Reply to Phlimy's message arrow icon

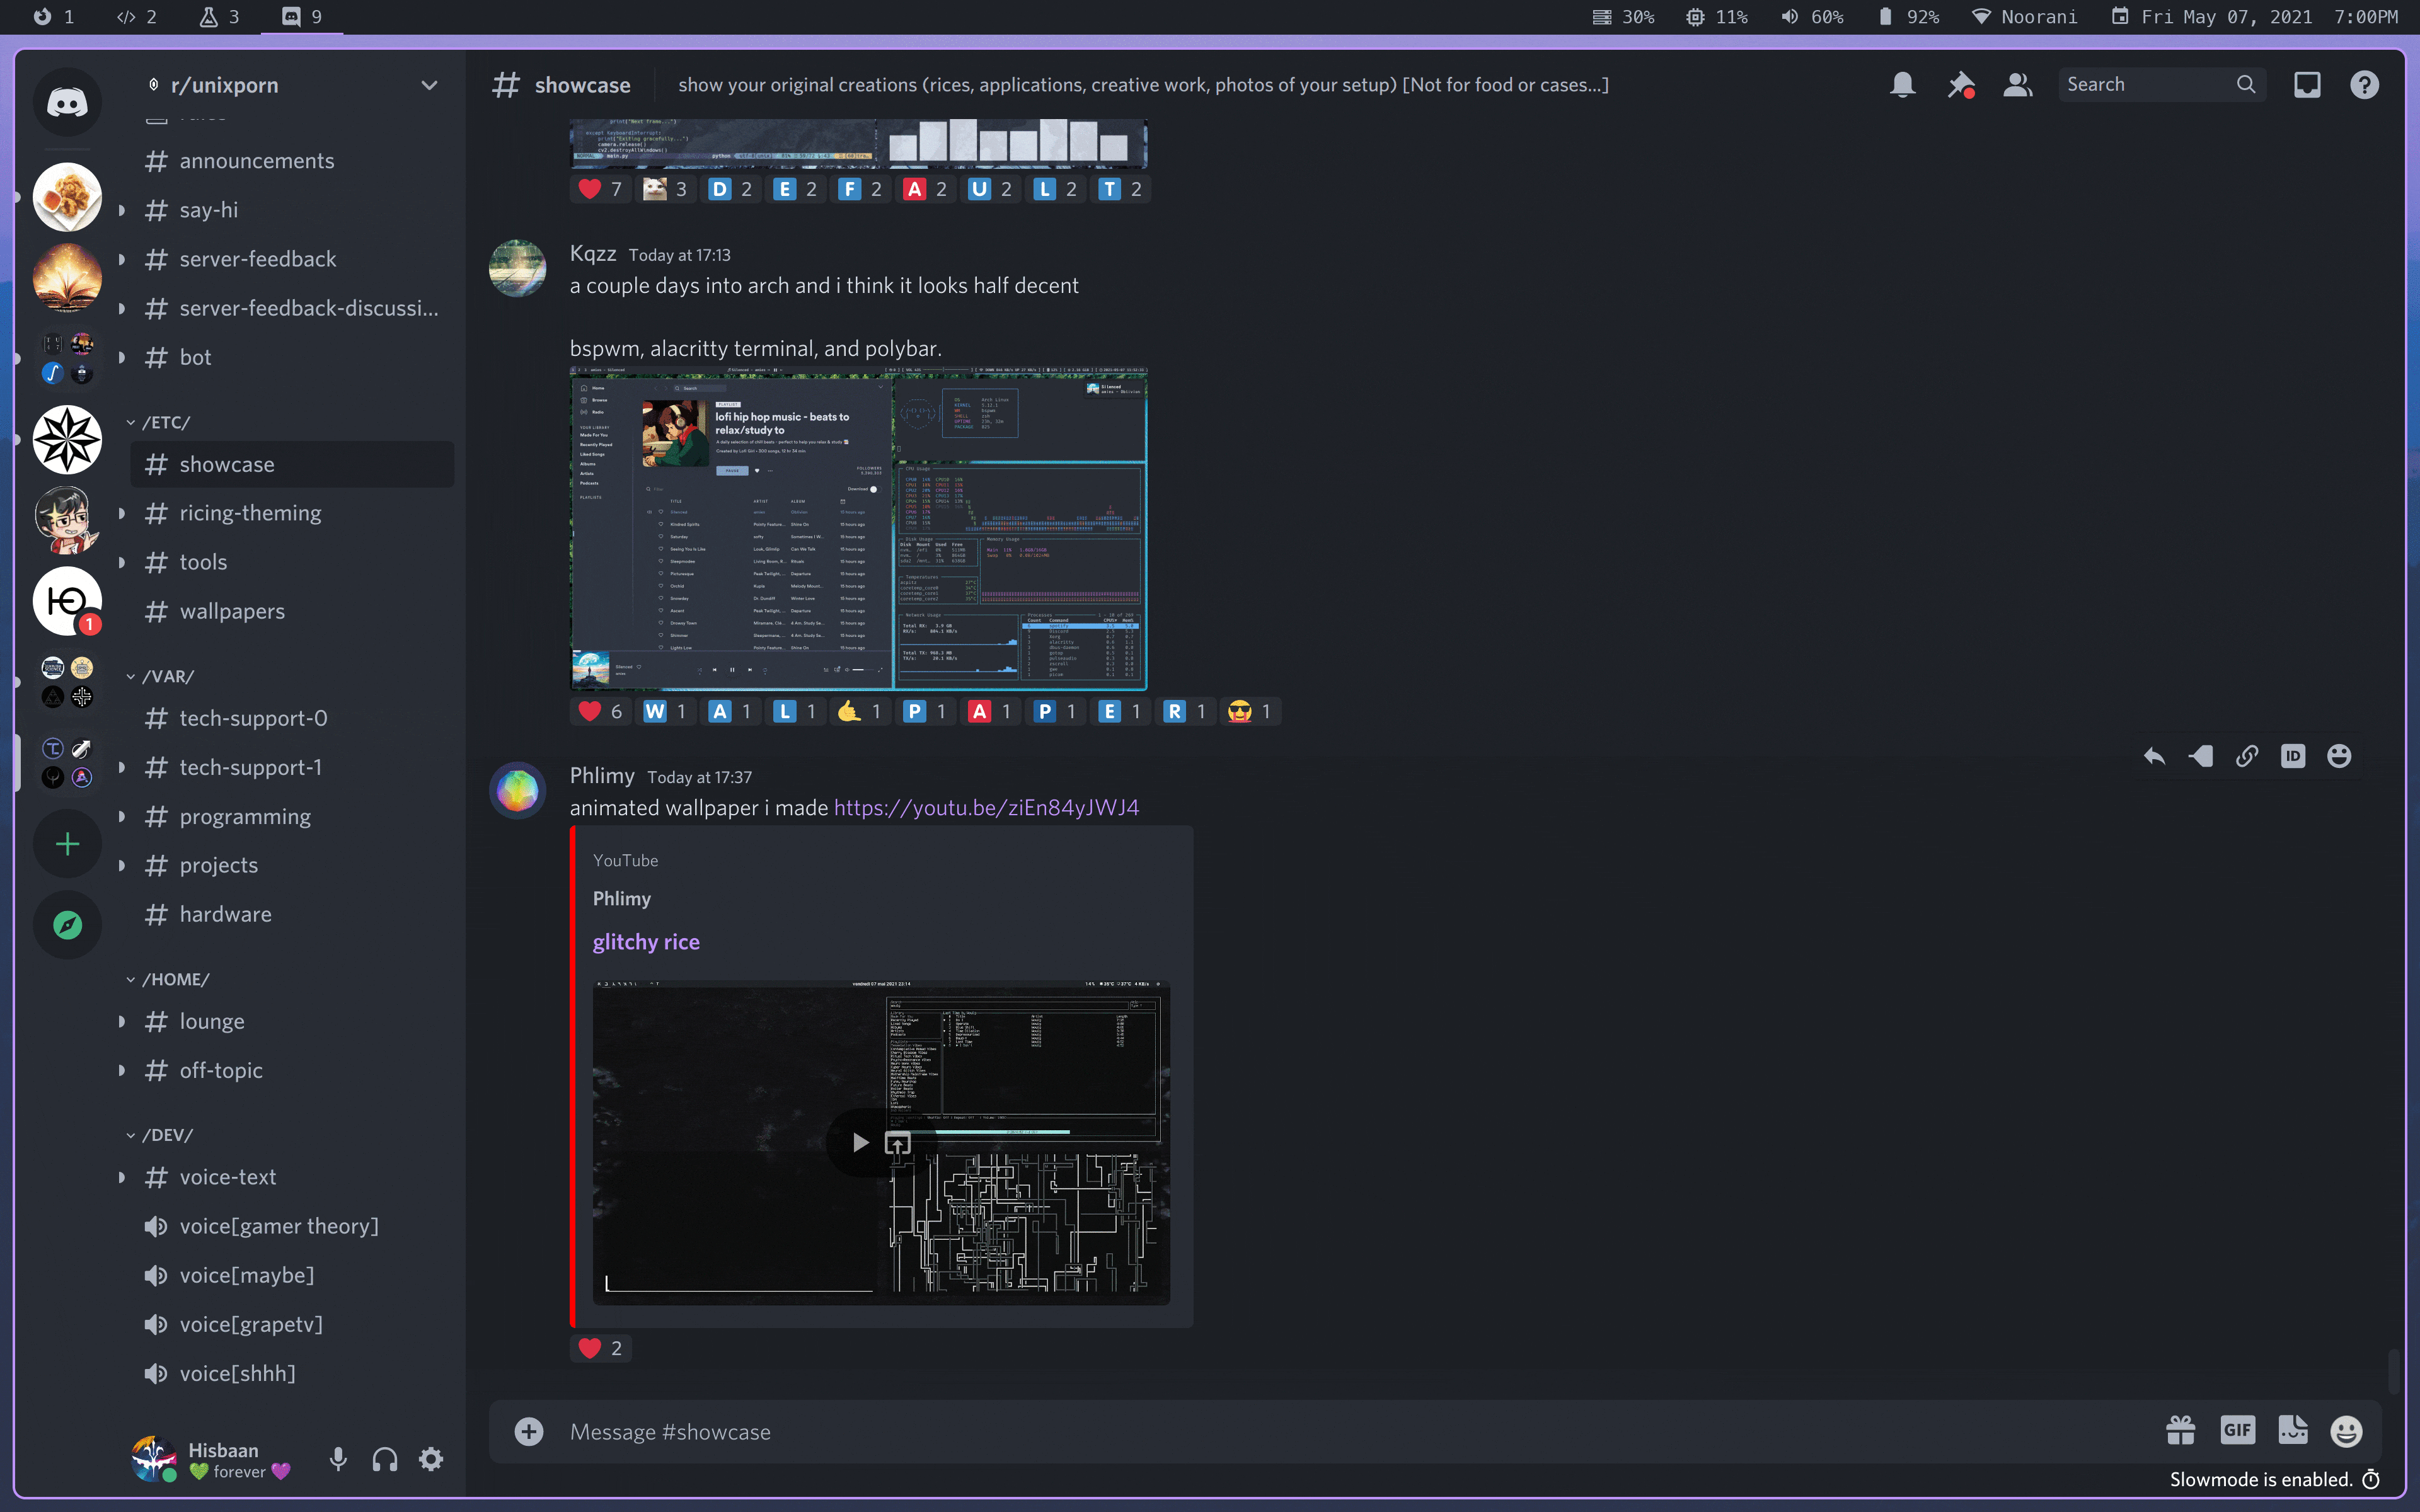point(2154,756)
